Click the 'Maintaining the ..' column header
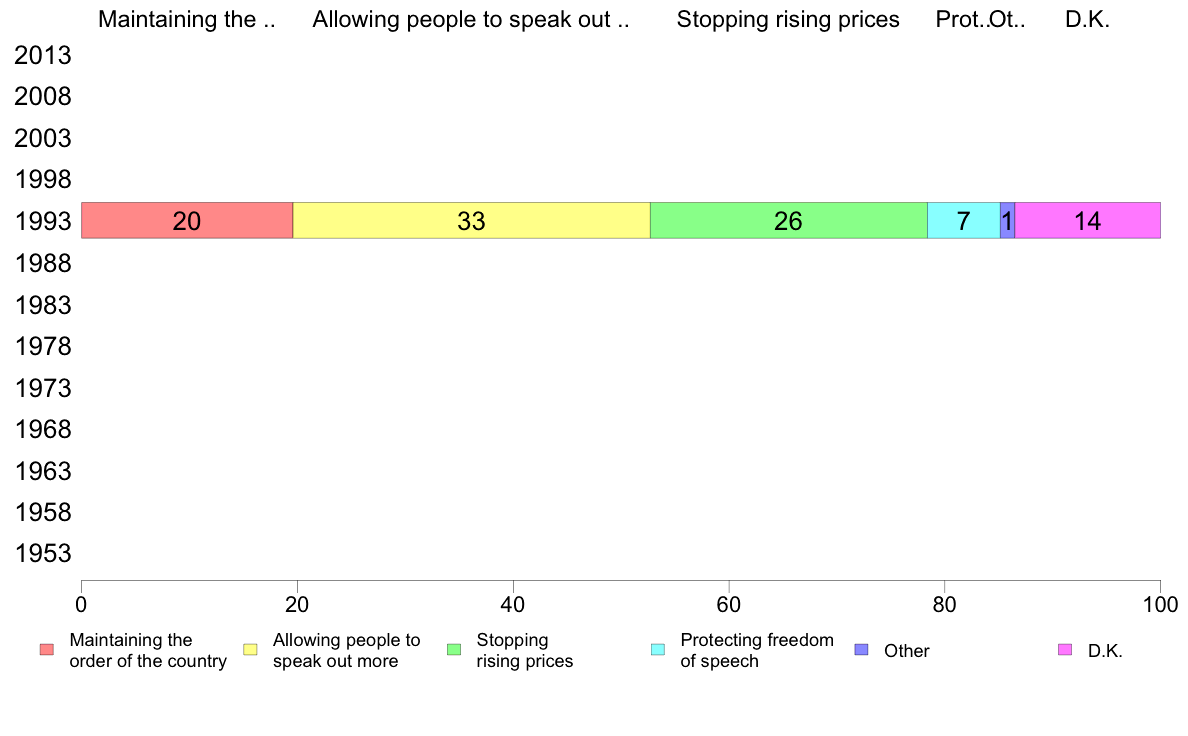 coord(187,20)
